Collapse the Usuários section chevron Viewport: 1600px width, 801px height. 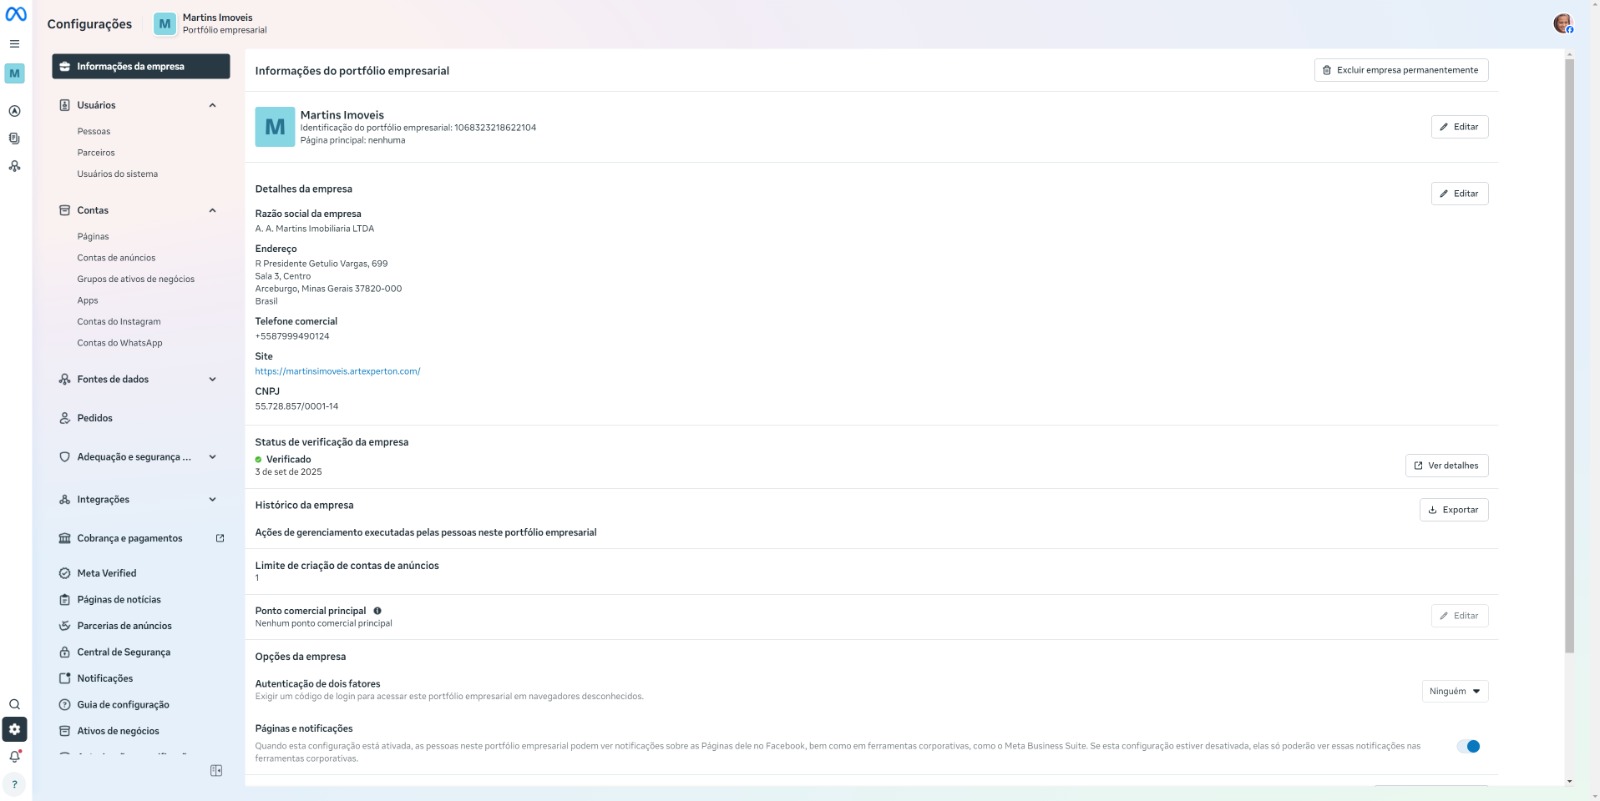click(x=212, y=105)
